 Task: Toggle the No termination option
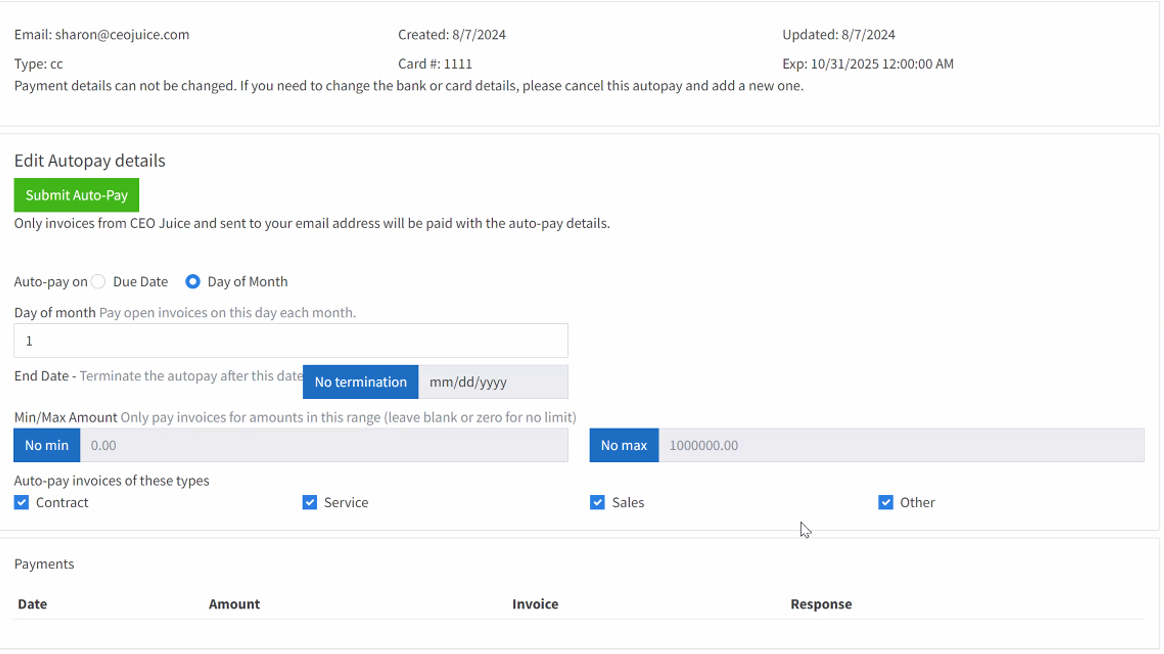tap(360, 381)
